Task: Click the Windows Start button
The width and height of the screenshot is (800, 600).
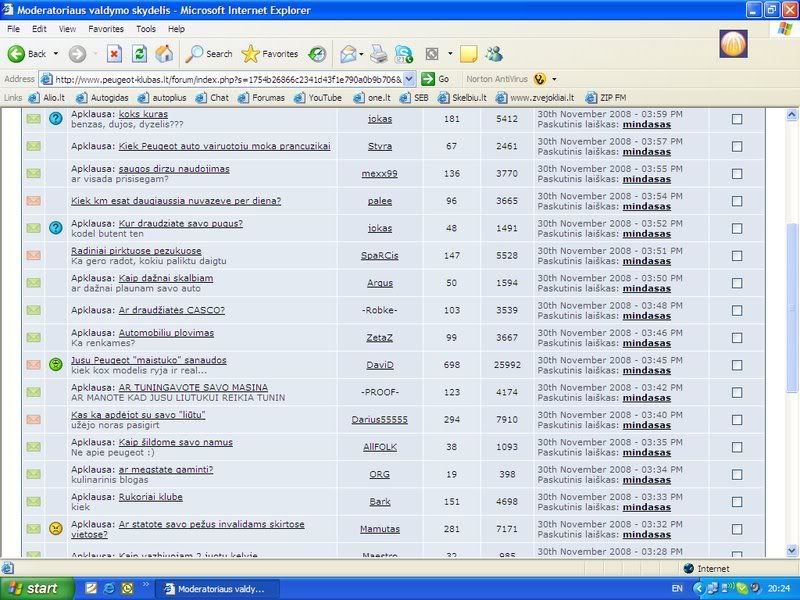Action: (x=32, y=588)
